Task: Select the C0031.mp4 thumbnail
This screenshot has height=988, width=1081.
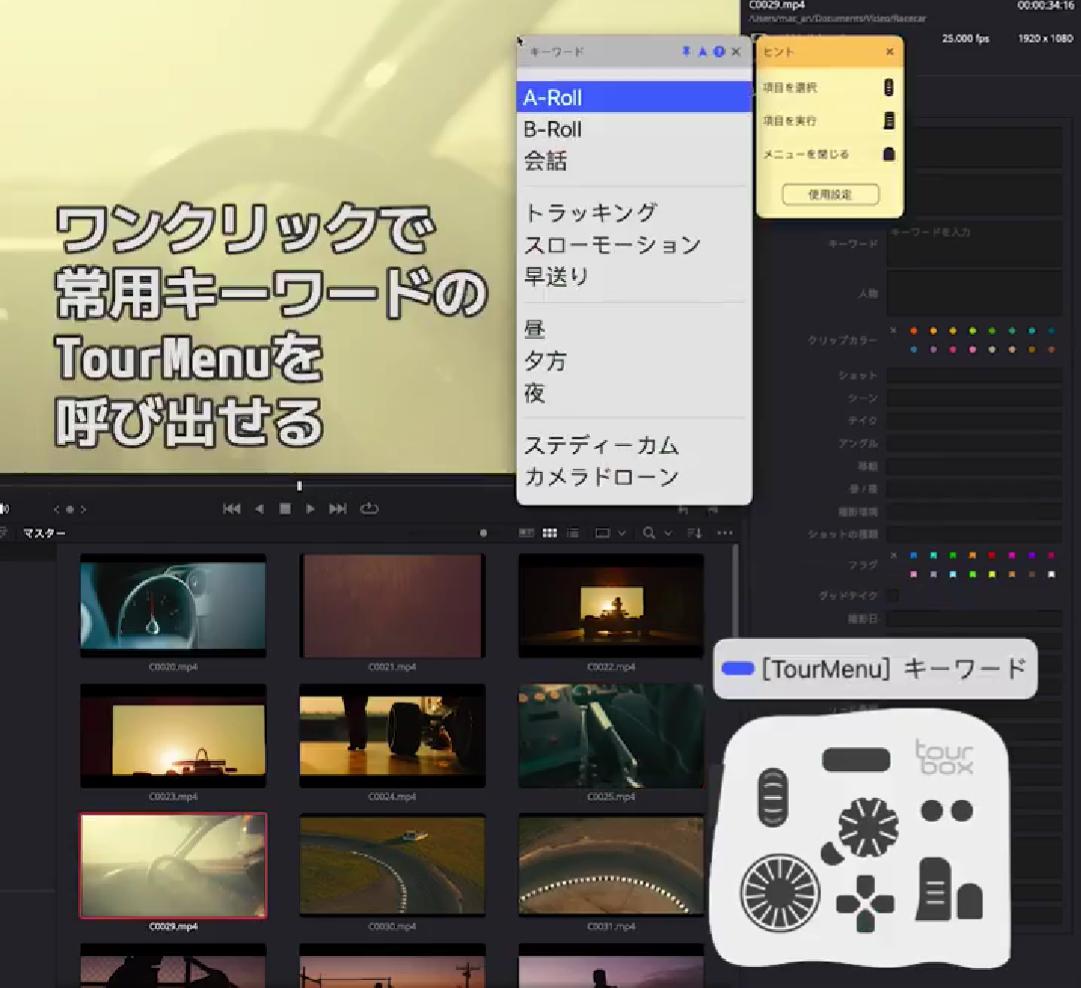Action: coord(612,865)
